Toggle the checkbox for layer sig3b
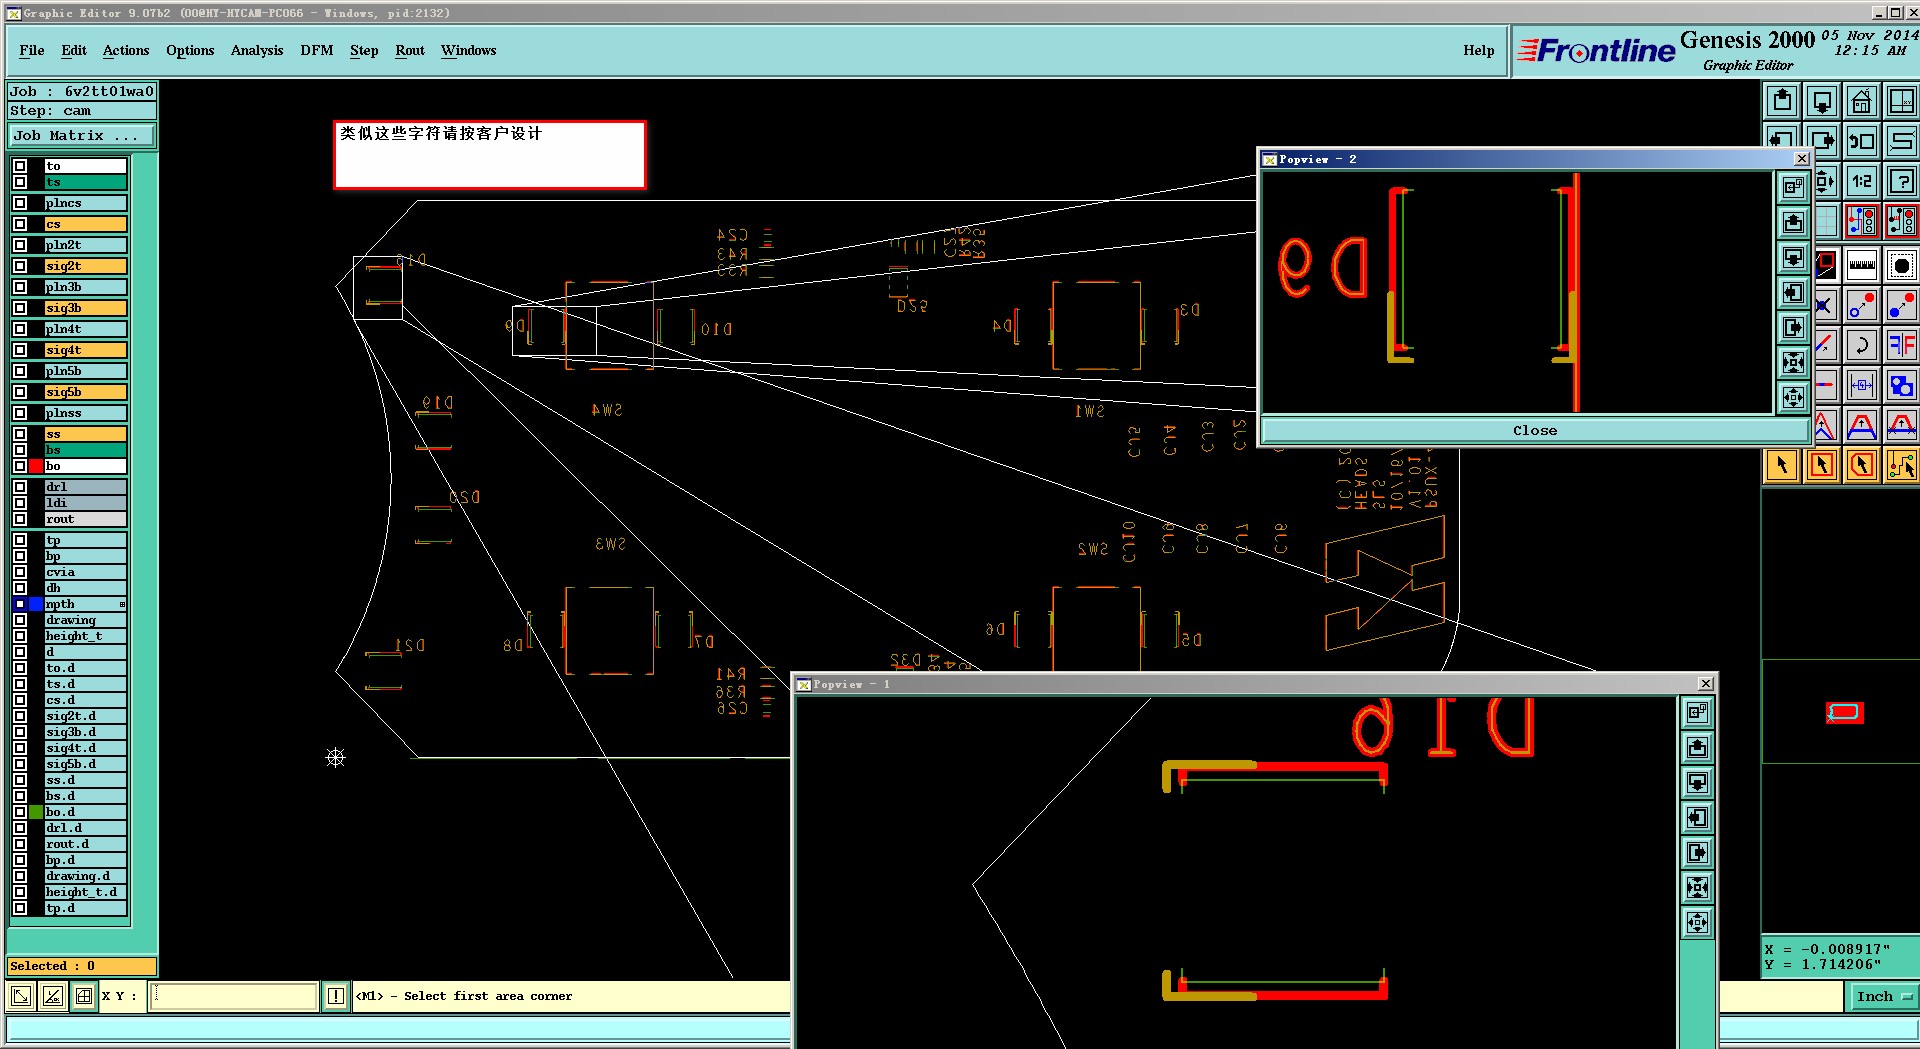The width and height of the screenshot is (1920, 1049). (20, 308)
